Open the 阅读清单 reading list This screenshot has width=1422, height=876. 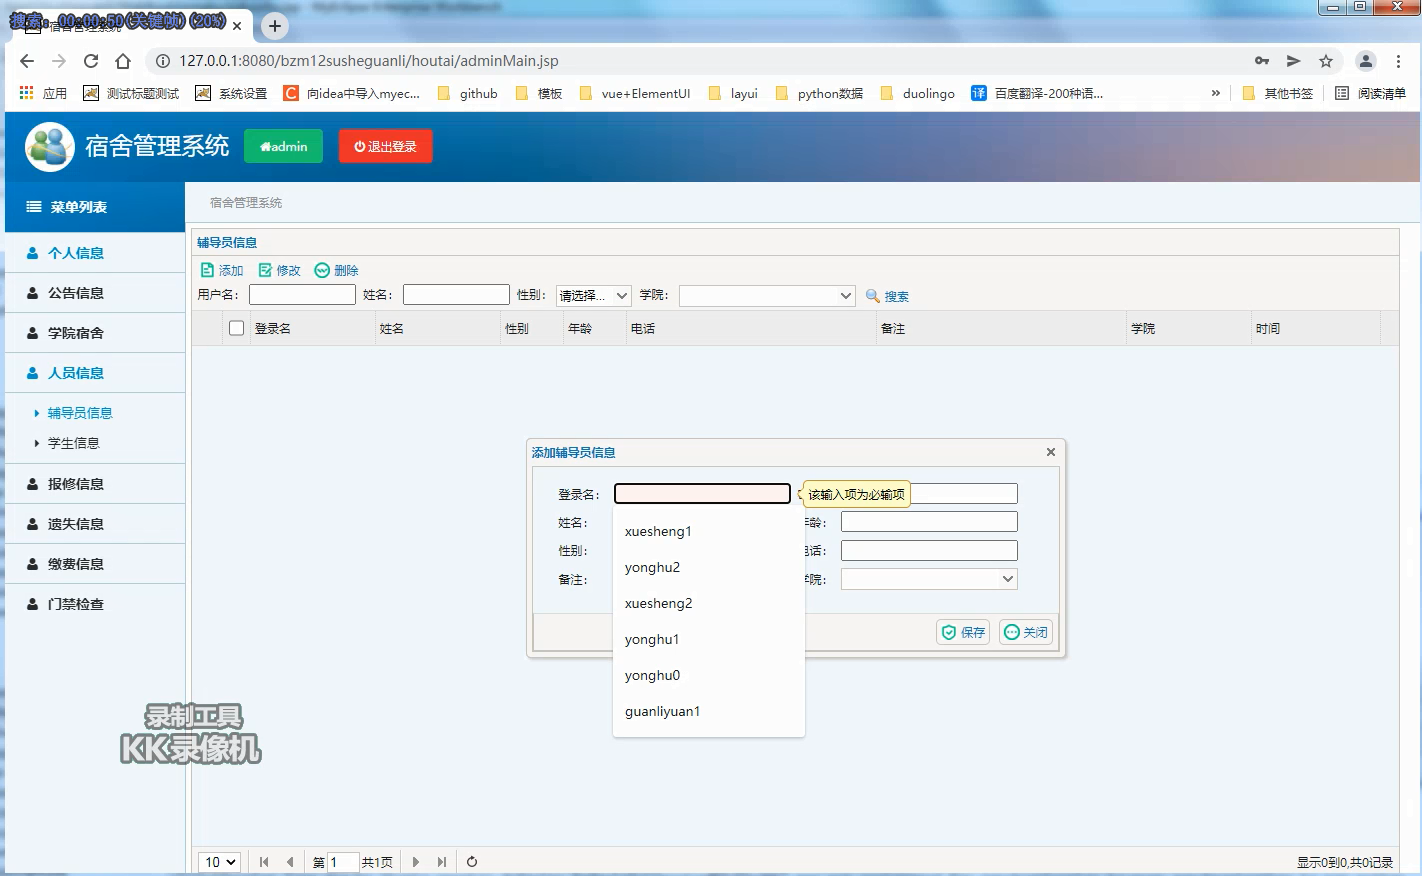(1370, 93)
